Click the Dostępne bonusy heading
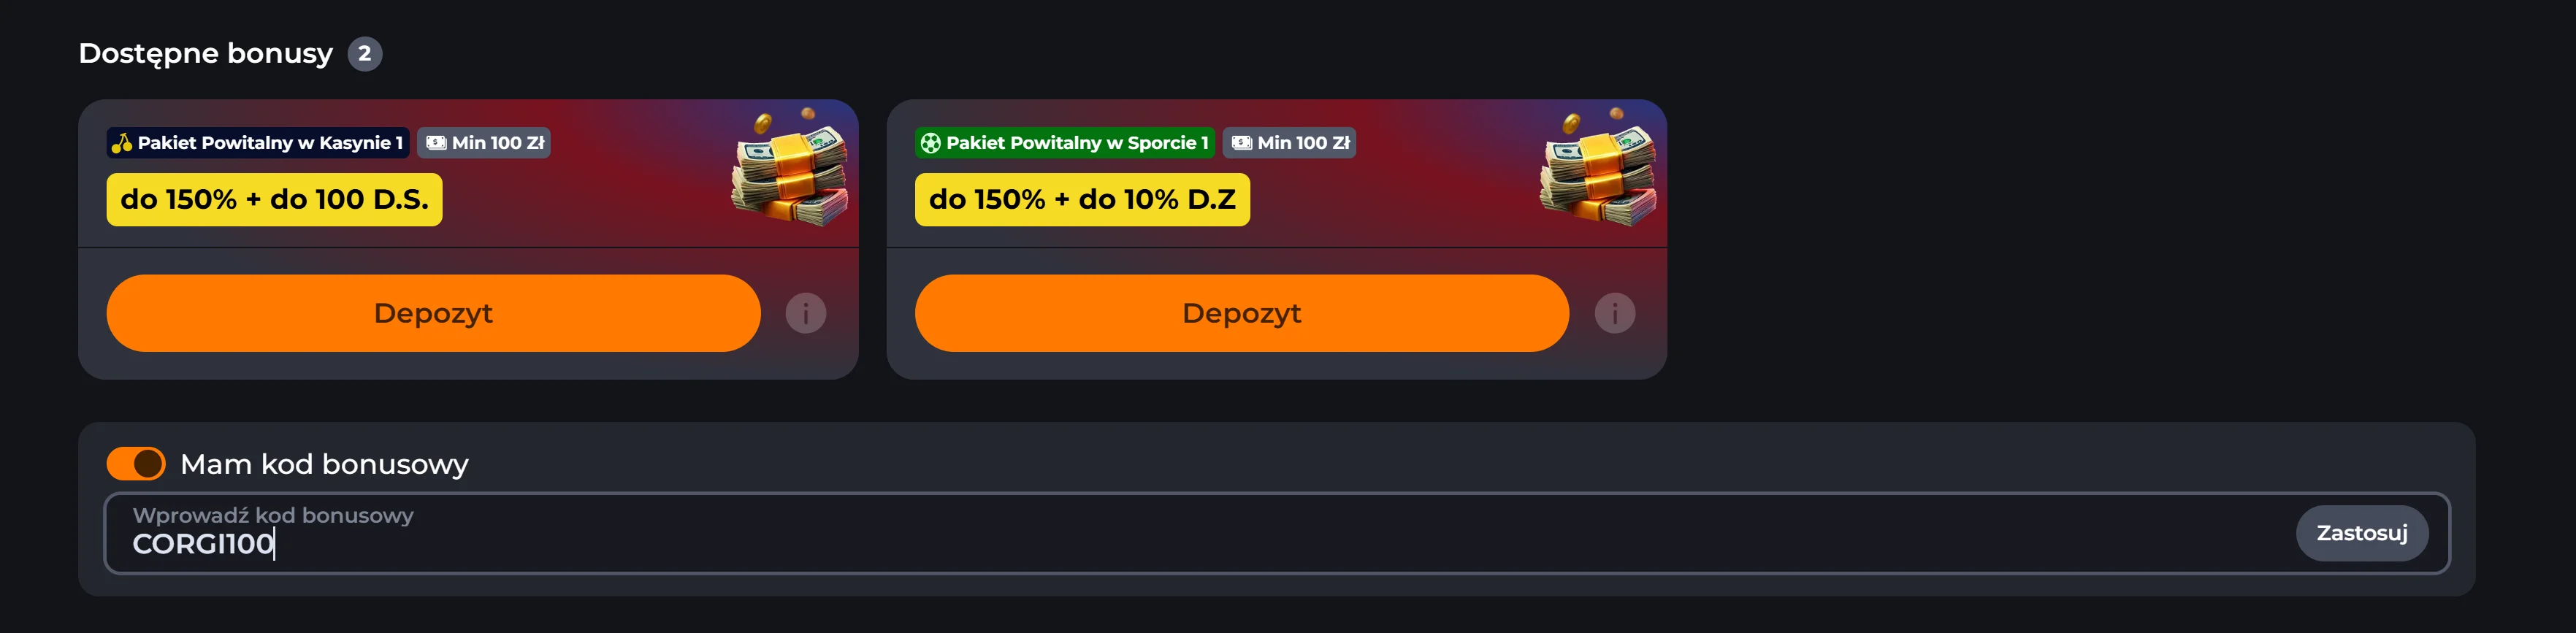 (x=205, y=53)
